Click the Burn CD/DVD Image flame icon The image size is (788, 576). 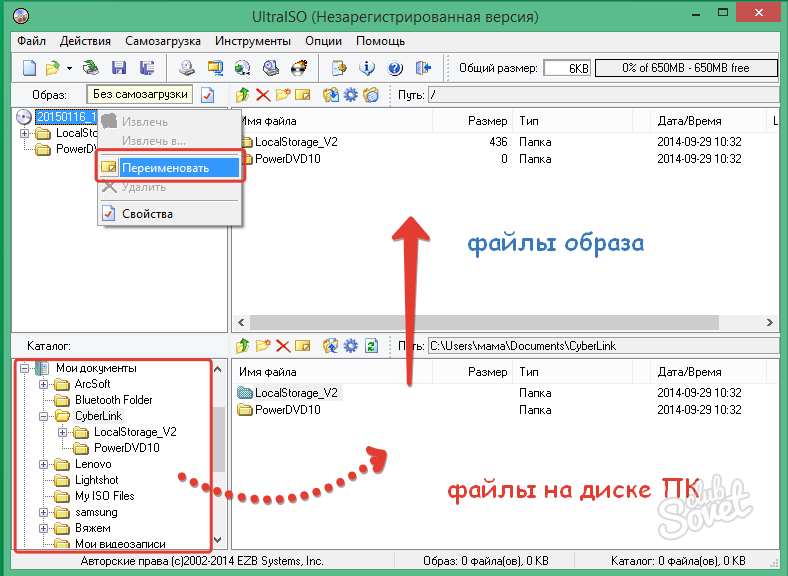300,68
